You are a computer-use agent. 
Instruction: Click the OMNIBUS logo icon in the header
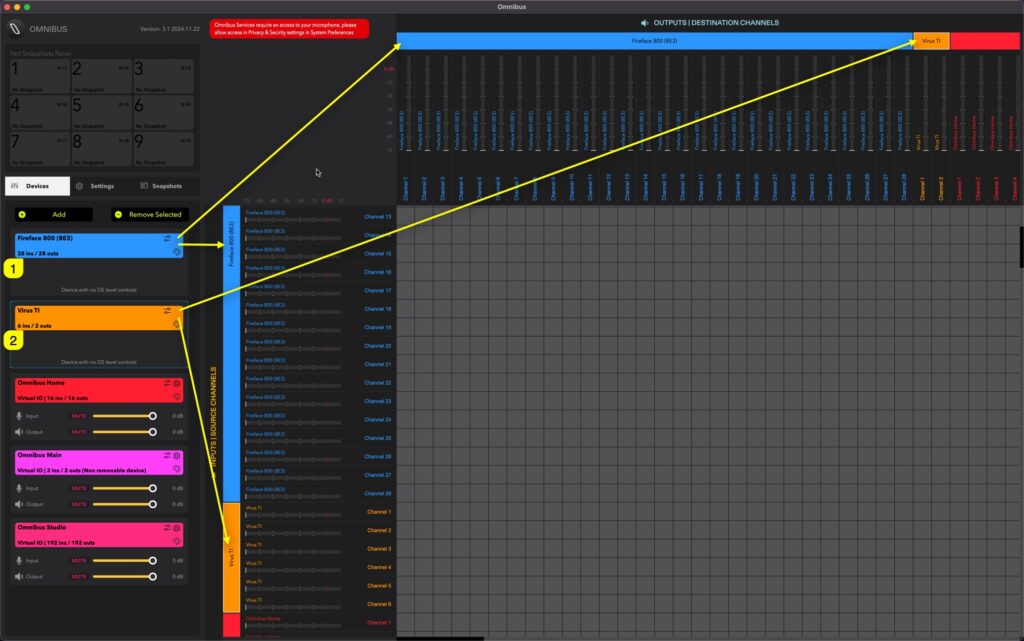click(15, 28)
